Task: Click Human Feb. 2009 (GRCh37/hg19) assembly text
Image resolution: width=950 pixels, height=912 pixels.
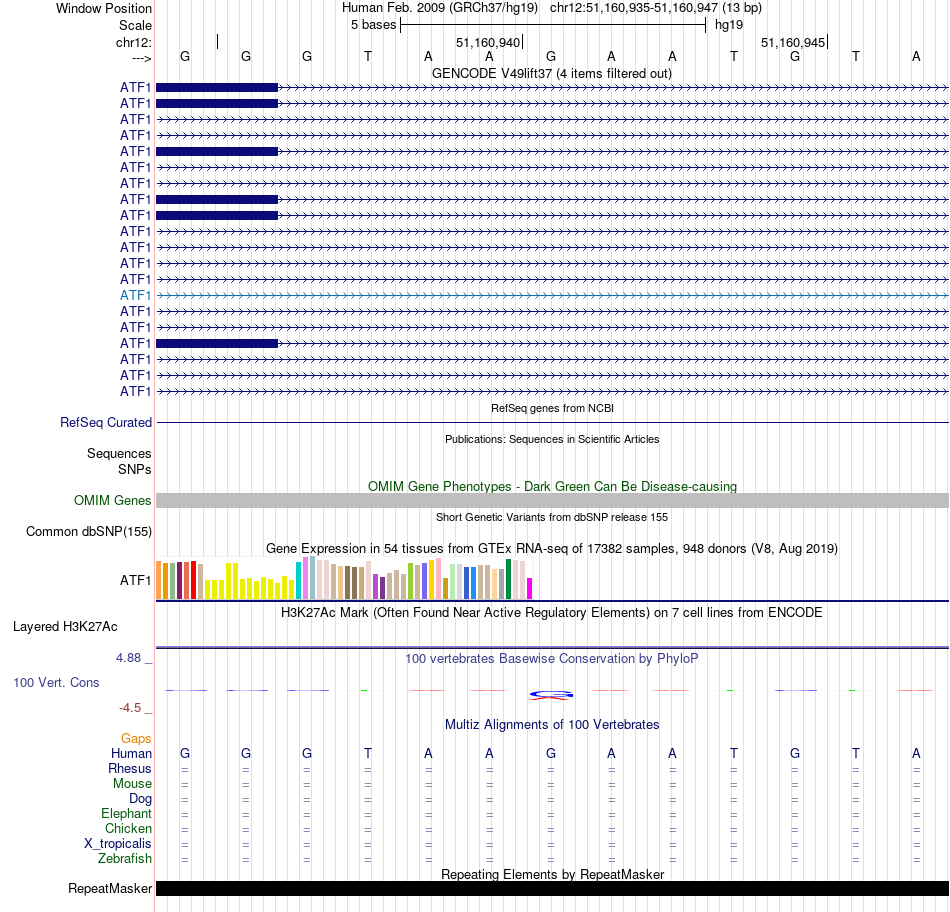Action: [x=440, y=8]
